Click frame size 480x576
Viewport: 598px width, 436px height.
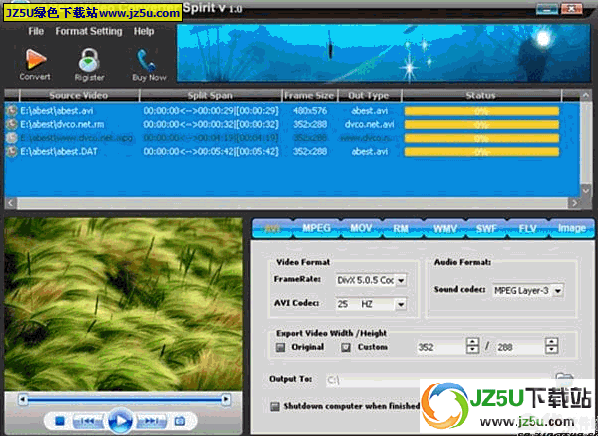pos(310,111)
